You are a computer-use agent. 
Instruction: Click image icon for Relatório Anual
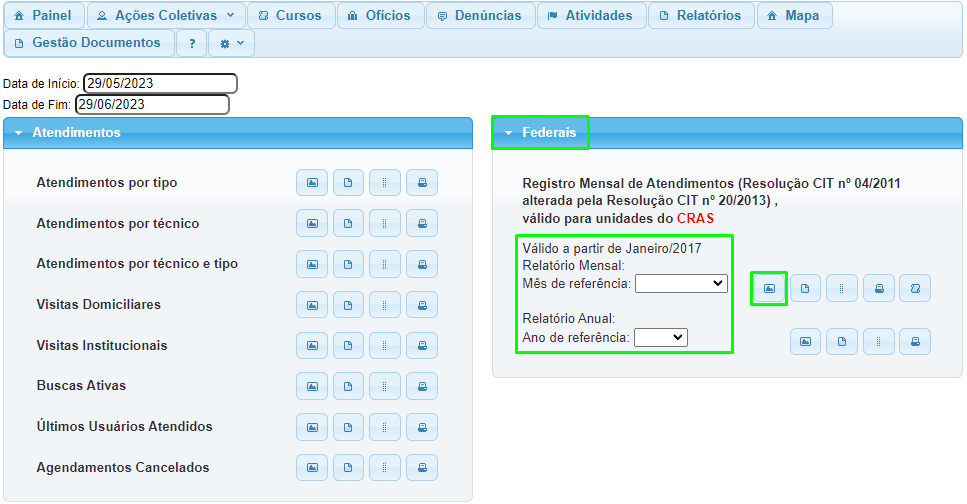[805, 342]
